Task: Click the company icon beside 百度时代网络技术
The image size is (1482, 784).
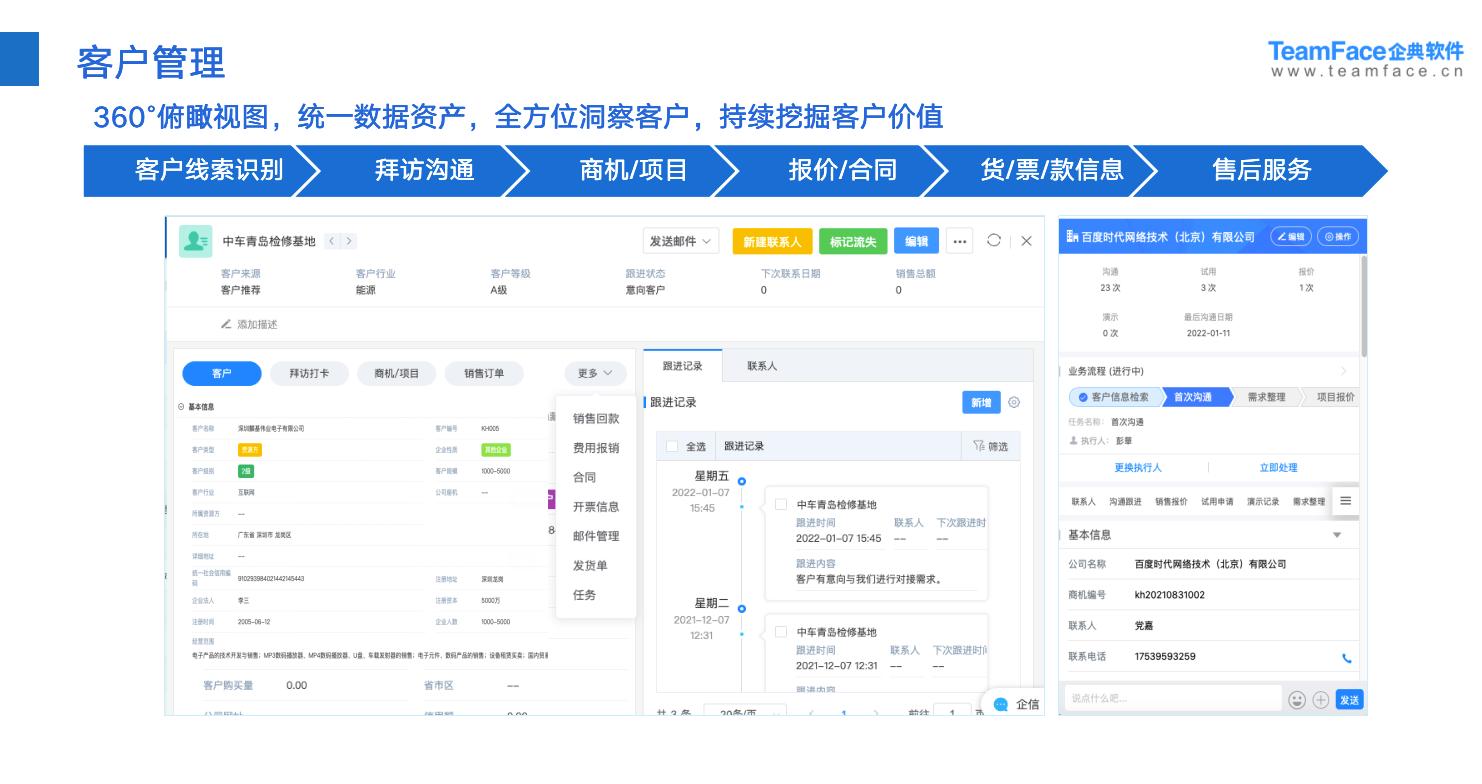Action: (x=1072, y=237)
